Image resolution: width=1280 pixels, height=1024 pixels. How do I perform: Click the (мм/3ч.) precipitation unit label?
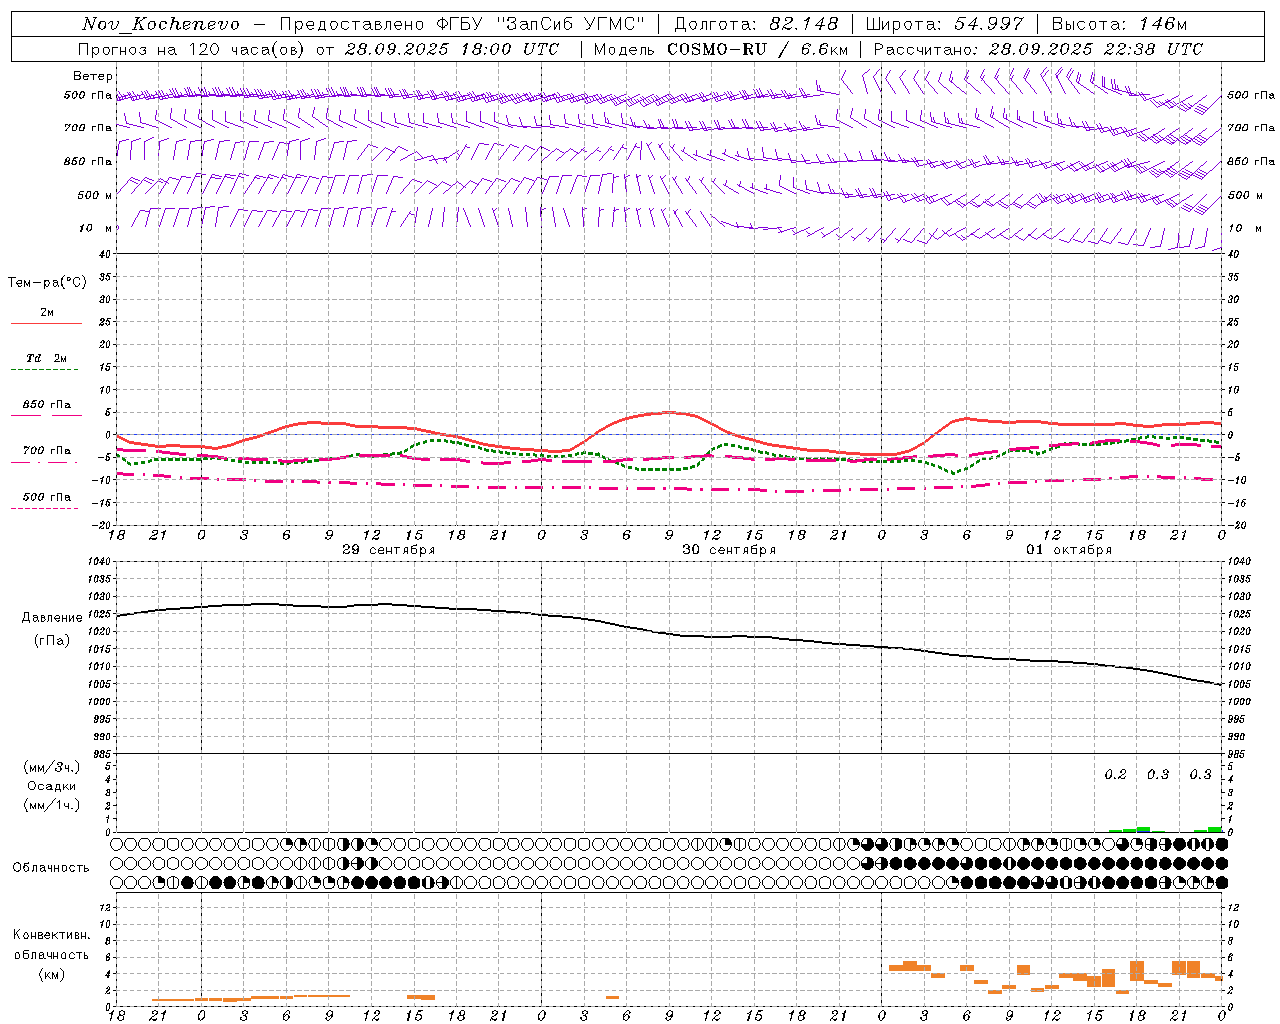click(52, 767)
